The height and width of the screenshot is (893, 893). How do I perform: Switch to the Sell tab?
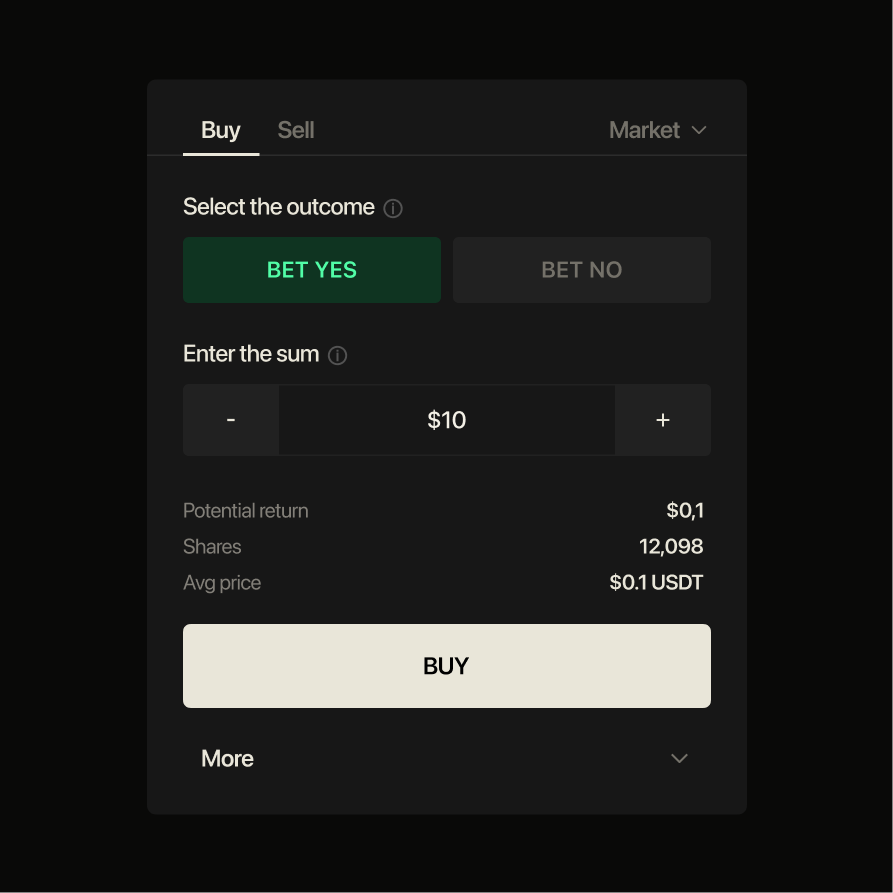pos(296,130)
